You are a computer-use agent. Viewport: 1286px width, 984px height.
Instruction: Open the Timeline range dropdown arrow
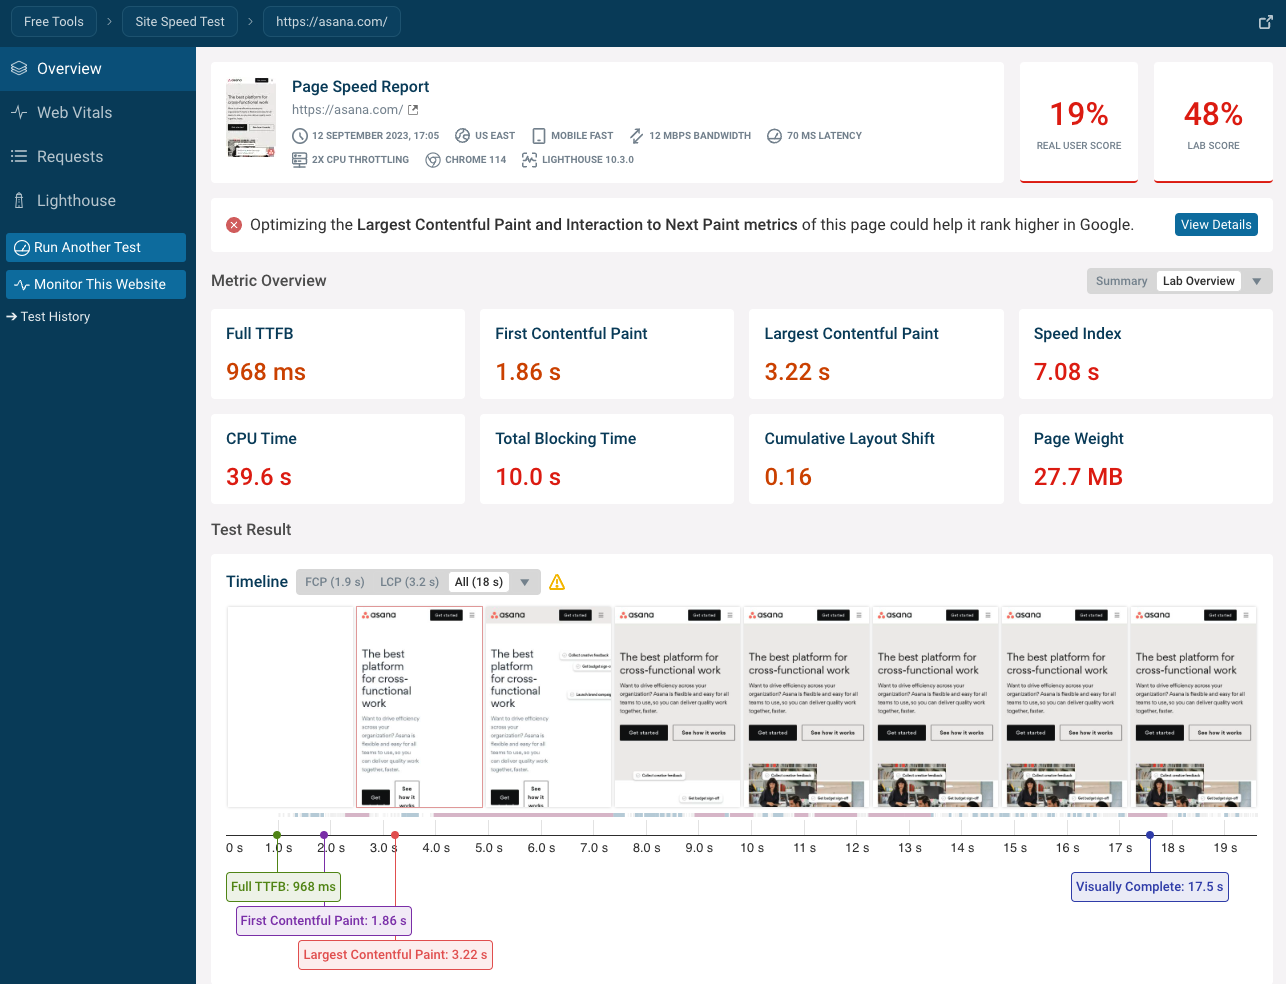pos(525,582)
